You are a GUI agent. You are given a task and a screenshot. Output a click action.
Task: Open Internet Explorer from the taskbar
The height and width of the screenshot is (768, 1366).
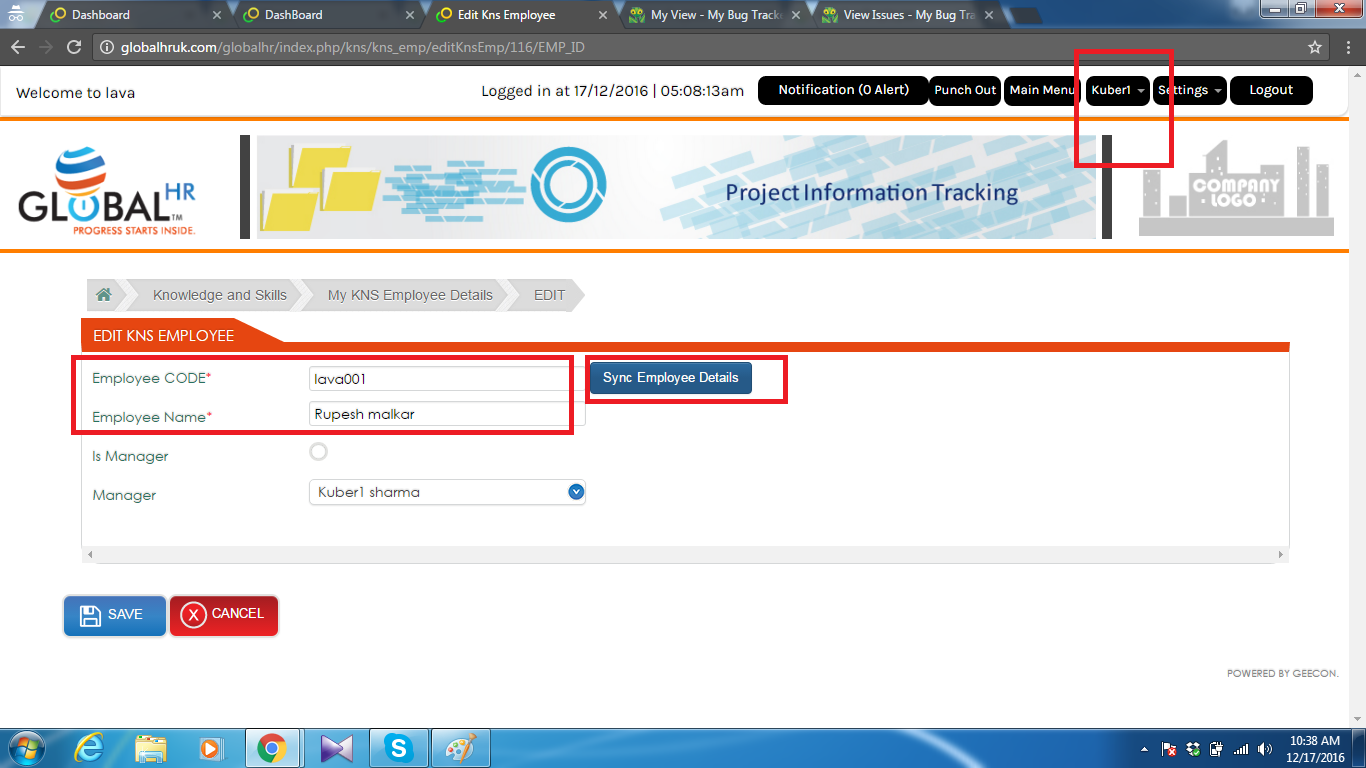[x=90, y=748]
